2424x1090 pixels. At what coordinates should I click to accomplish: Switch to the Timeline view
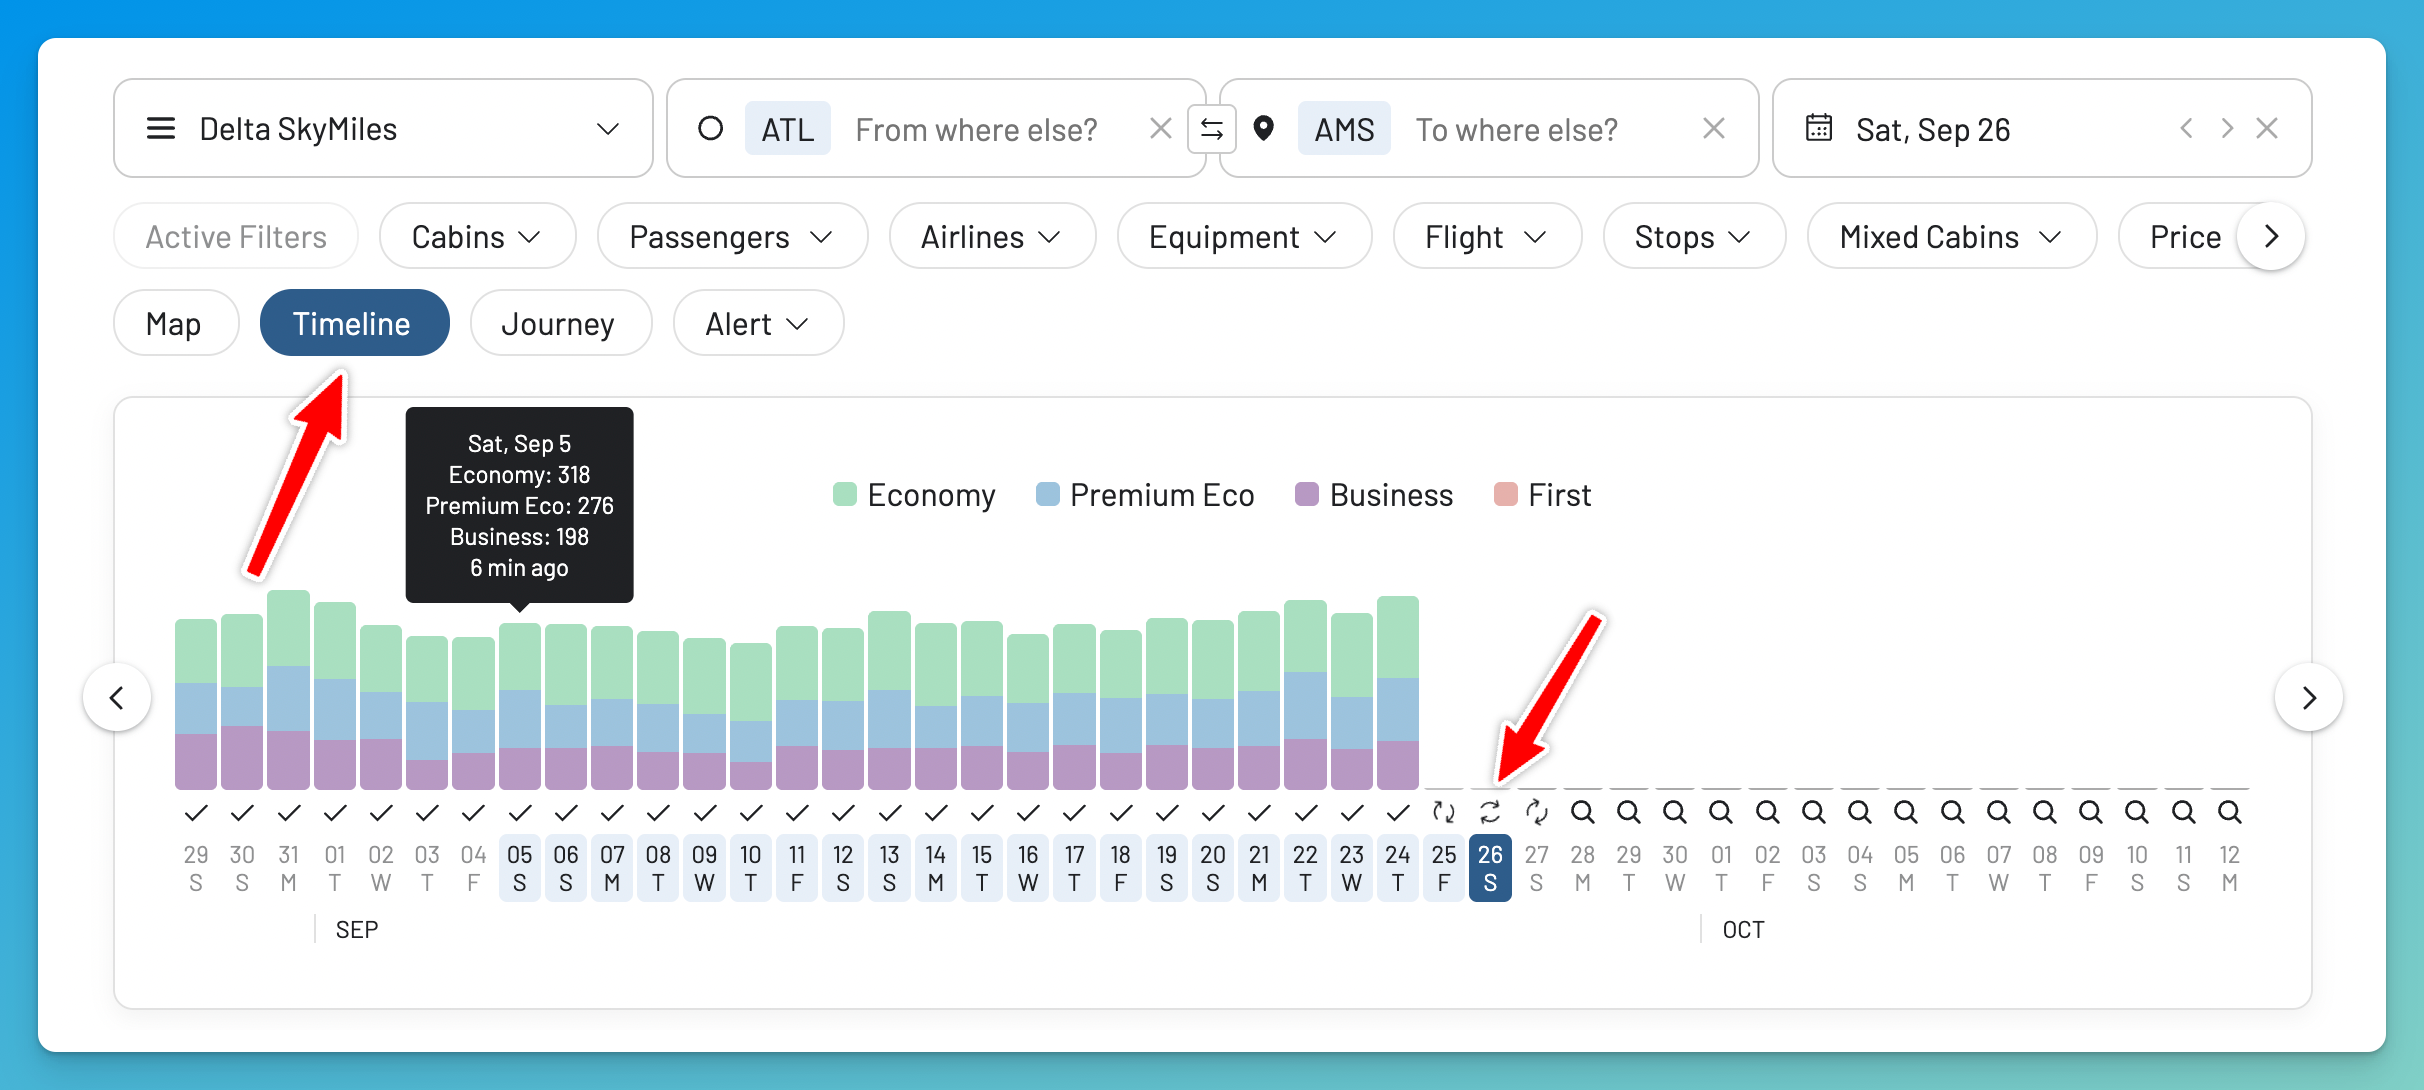[x=354, y=323]
